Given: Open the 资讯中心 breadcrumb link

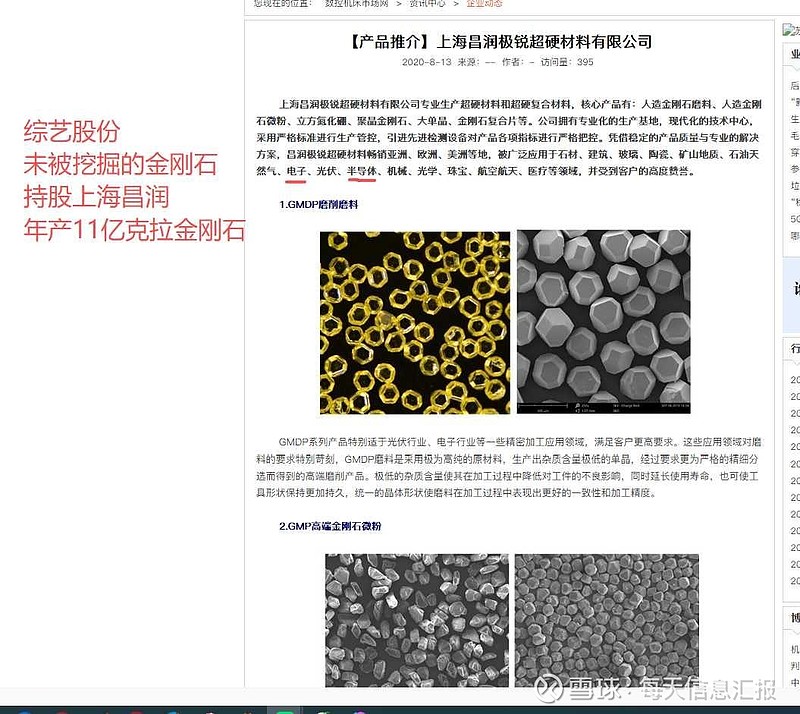Looking at the screenshot, I should coord(429,3).
